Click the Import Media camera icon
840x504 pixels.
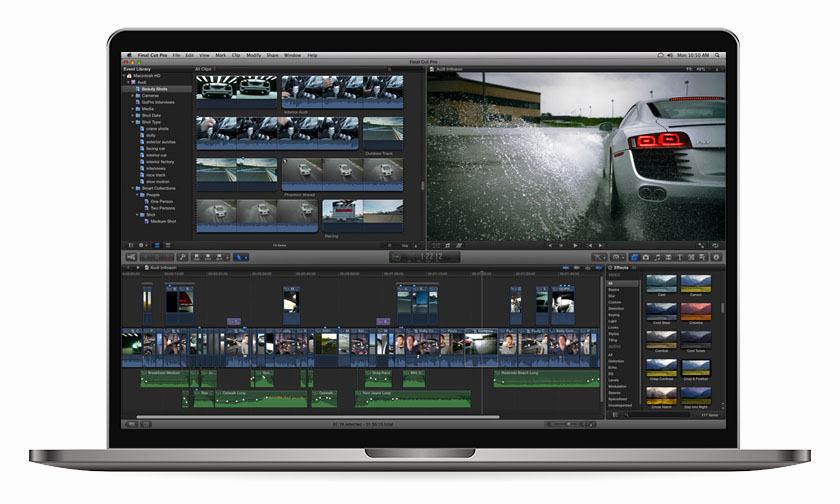point(131,258)
